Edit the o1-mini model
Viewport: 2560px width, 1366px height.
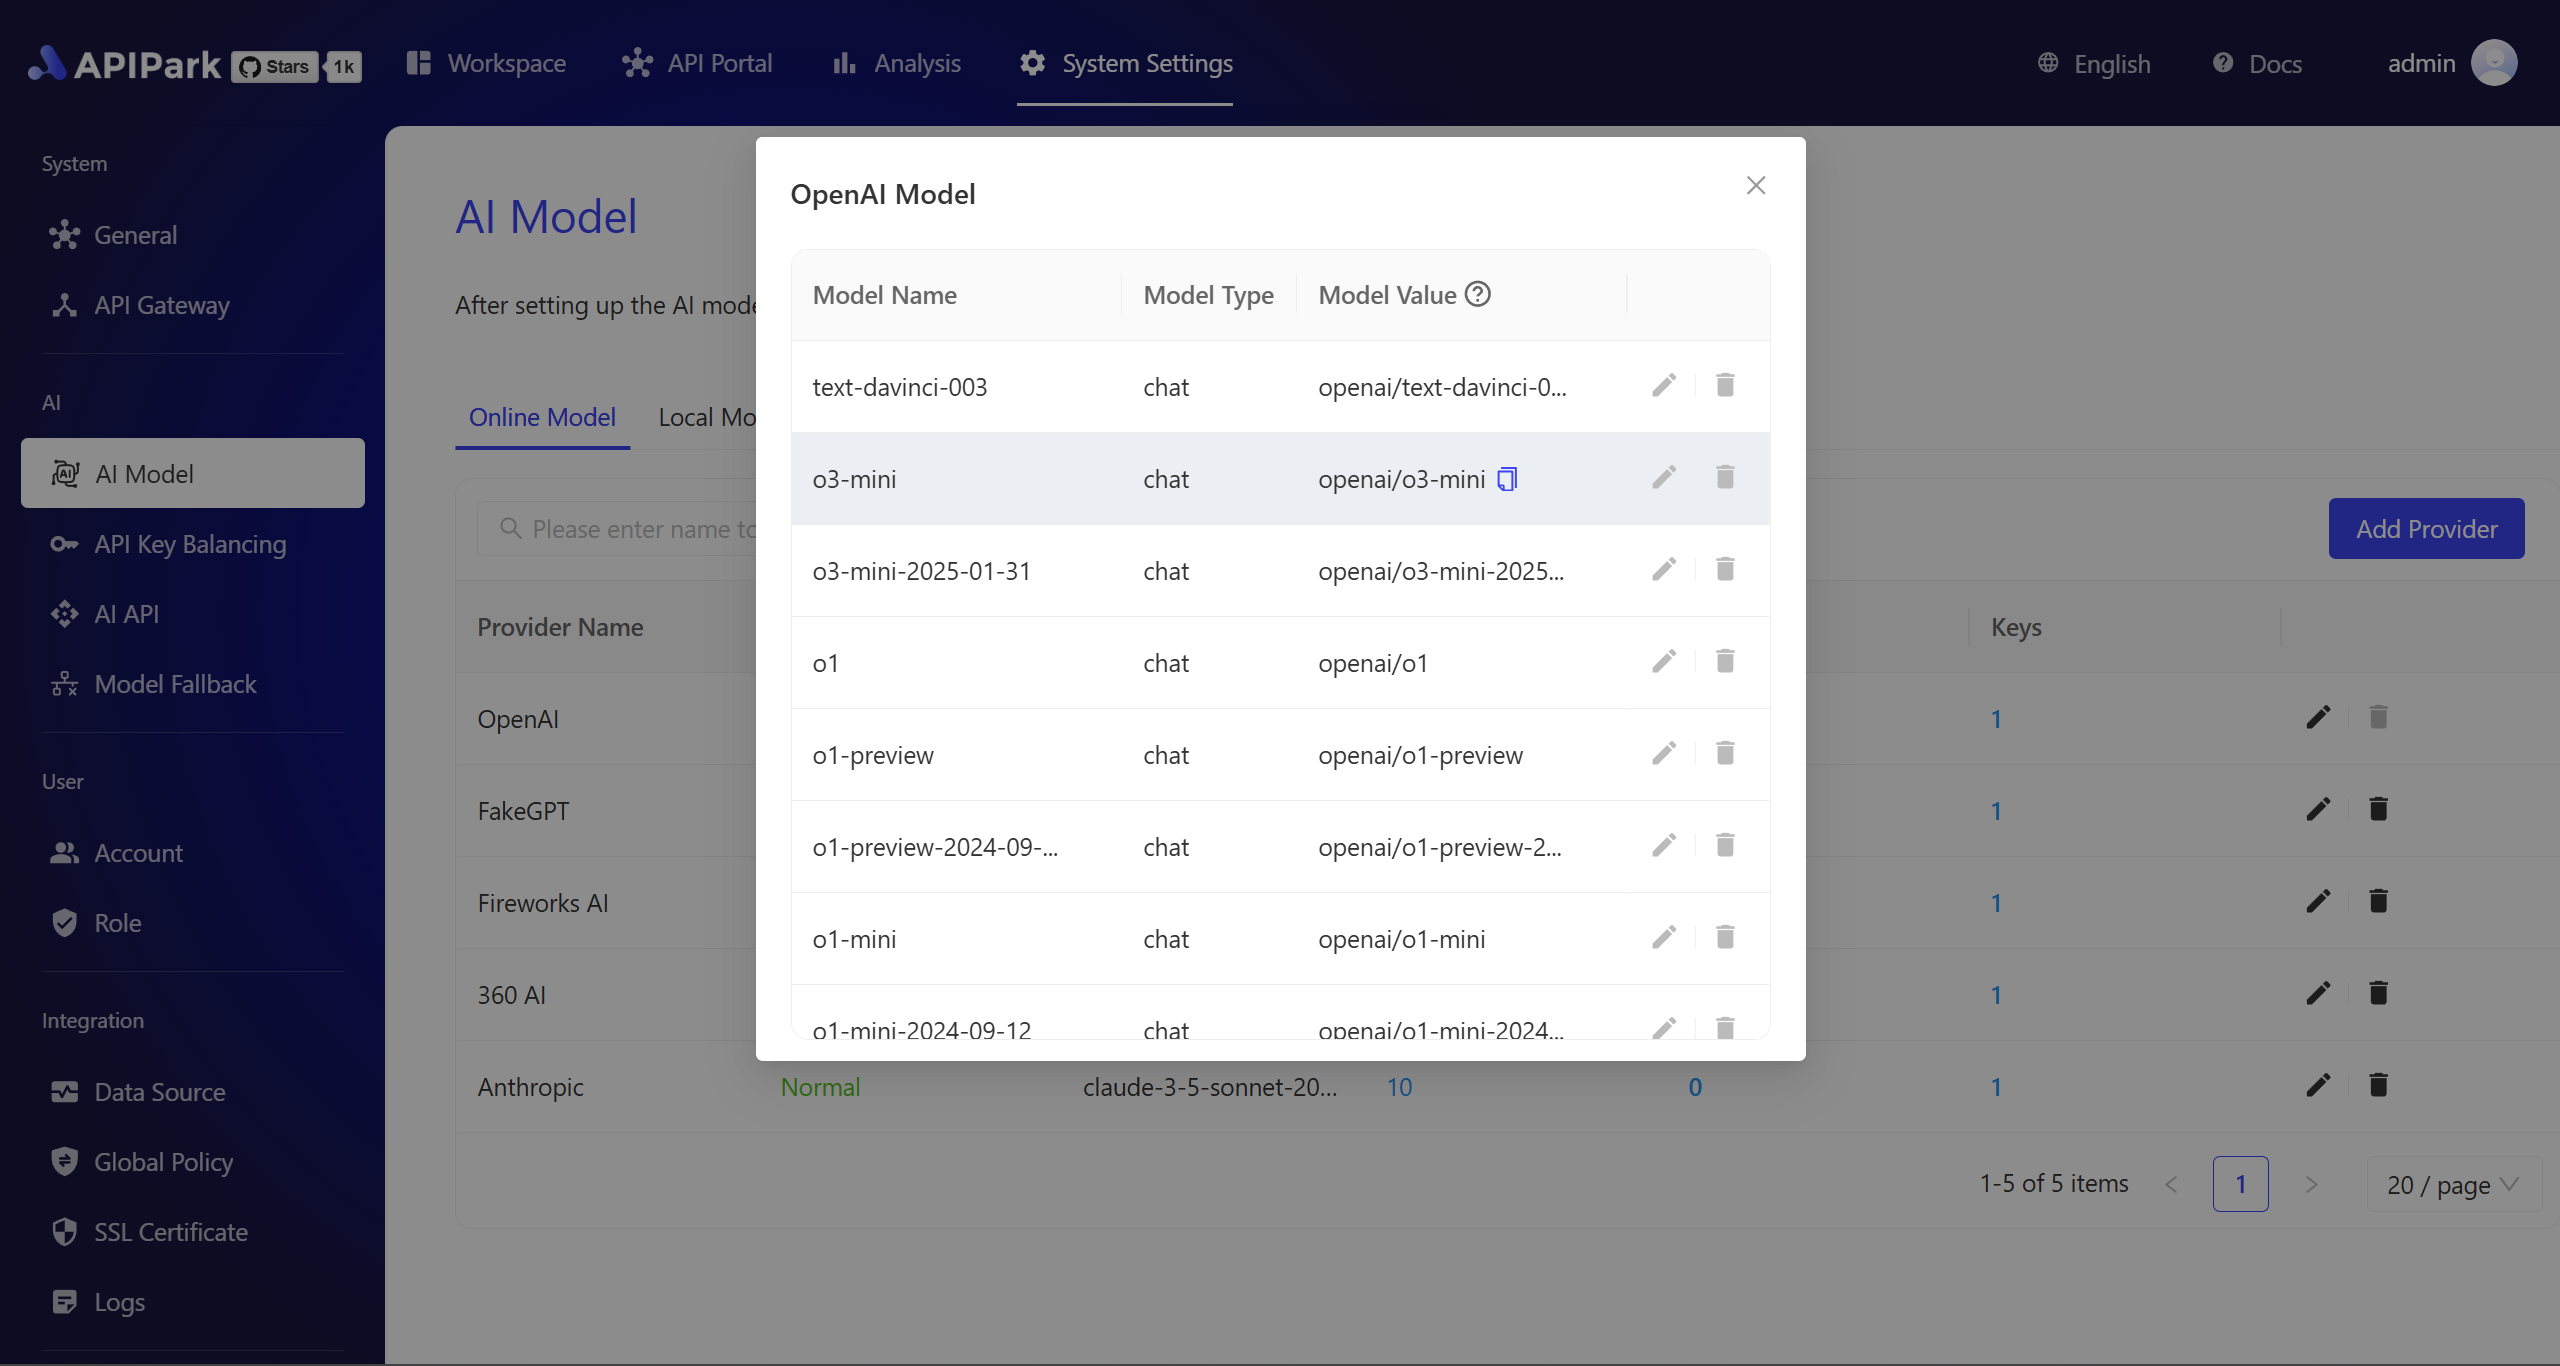(x=1664, y=938)
